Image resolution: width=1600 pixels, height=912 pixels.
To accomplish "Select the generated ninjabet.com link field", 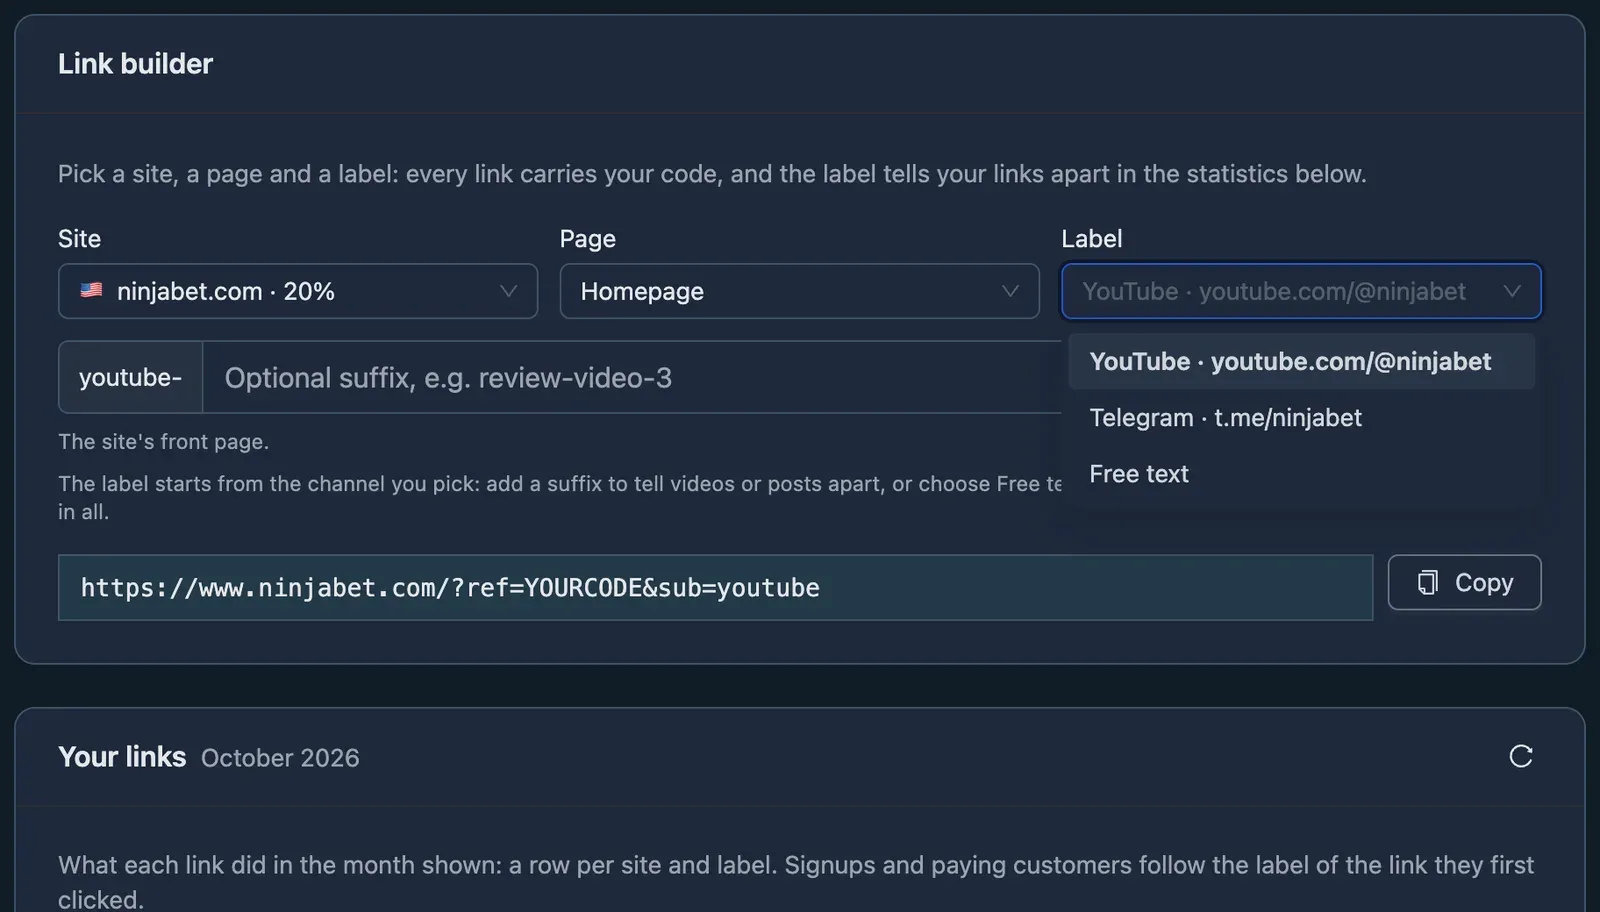I will tap(715, 587).
